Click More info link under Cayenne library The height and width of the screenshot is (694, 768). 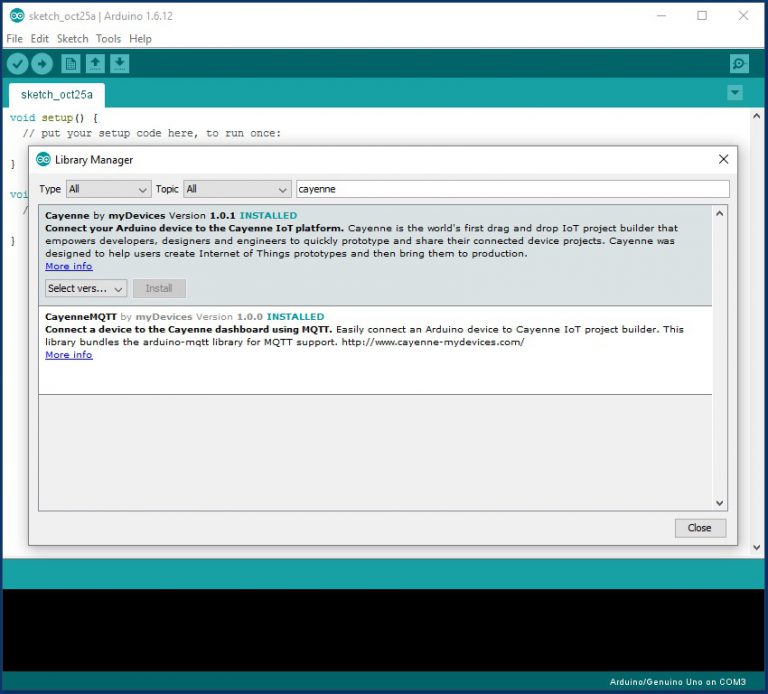pyautogui.click(x=68, y=266)
